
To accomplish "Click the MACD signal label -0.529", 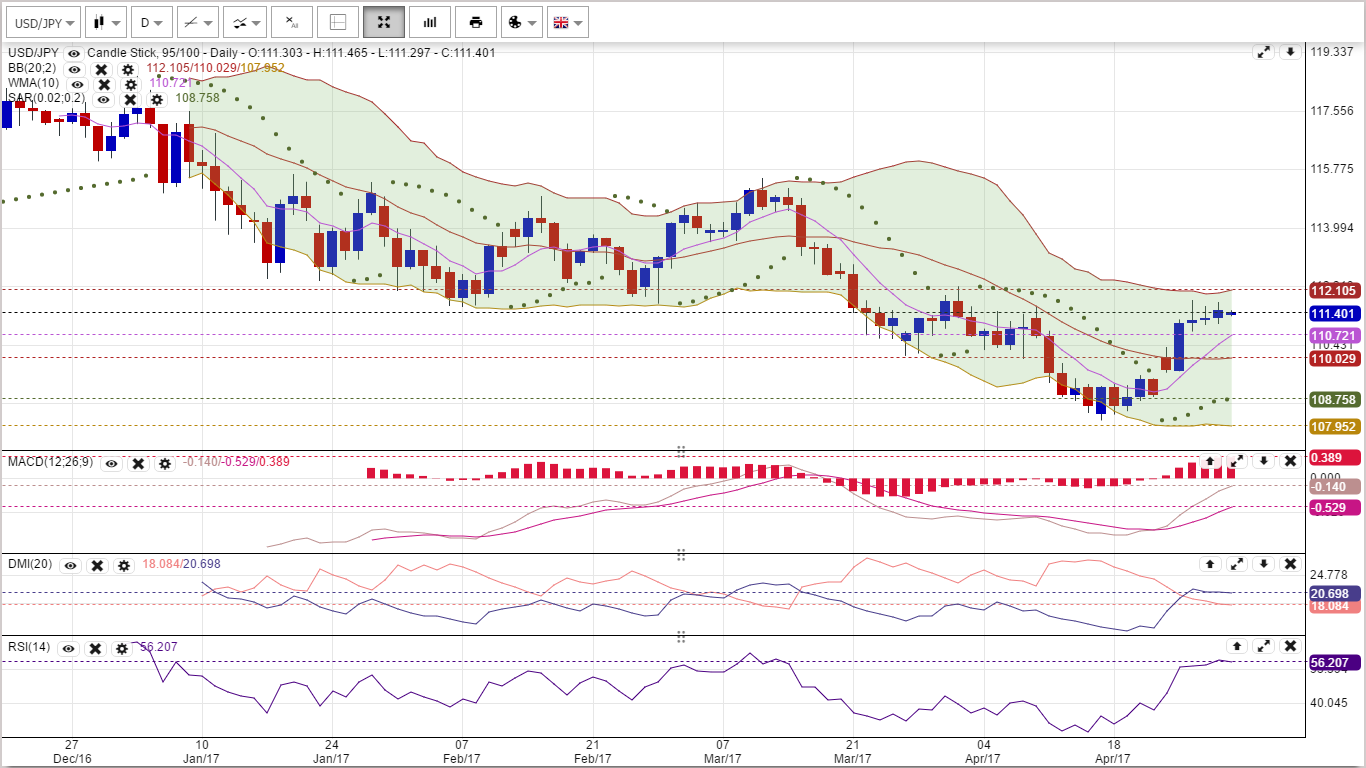I will tap(1335, 507).
